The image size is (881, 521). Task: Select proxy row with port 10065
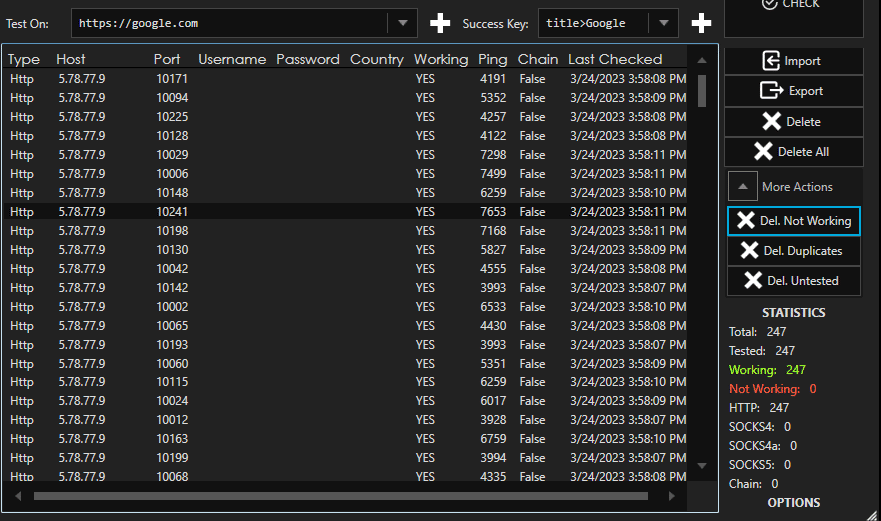[x=346, y=326]
